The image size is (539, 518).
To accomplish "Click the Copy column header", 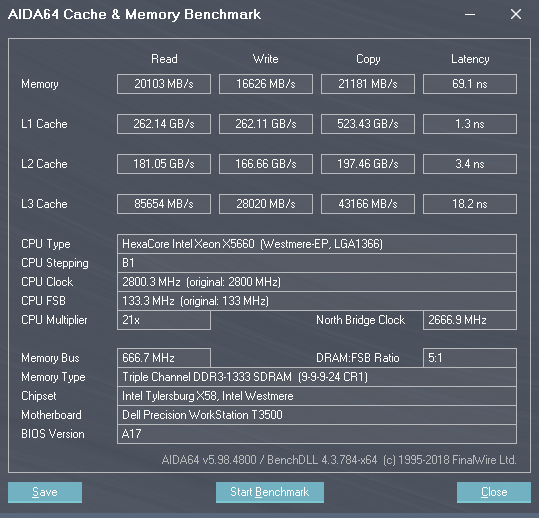I will [x=368, y=59].
